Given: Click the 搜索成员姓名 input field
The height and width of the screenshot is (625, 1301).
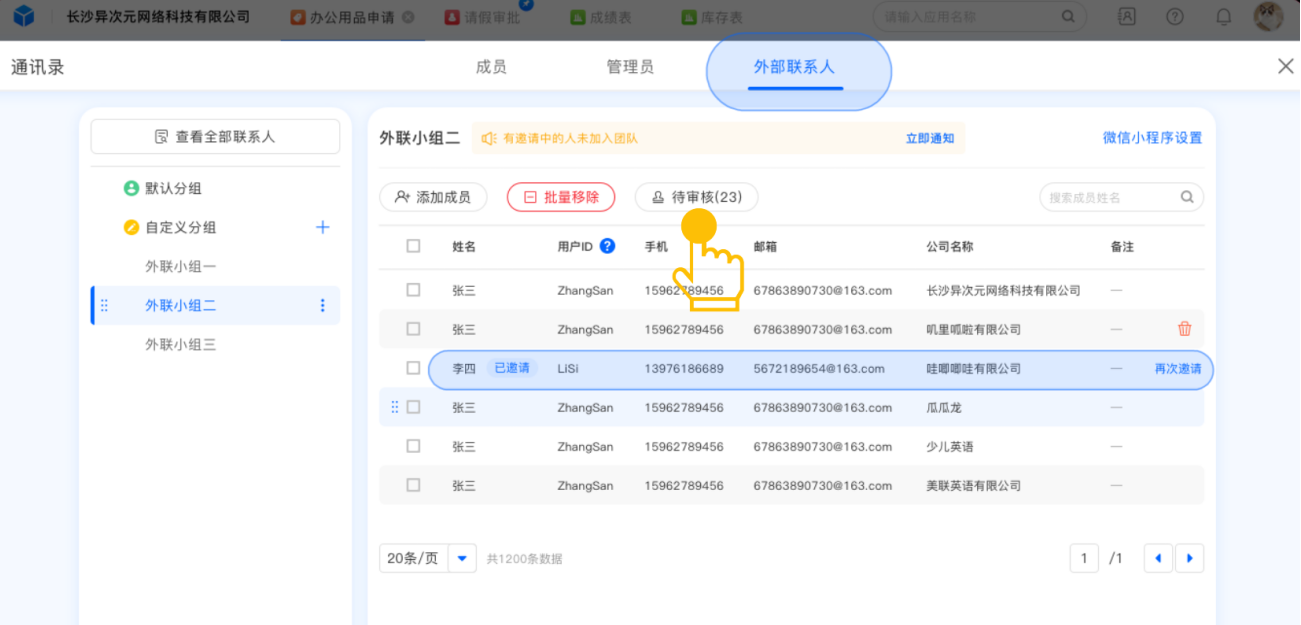Looking at the screenshot, I should coord(1110,197).
